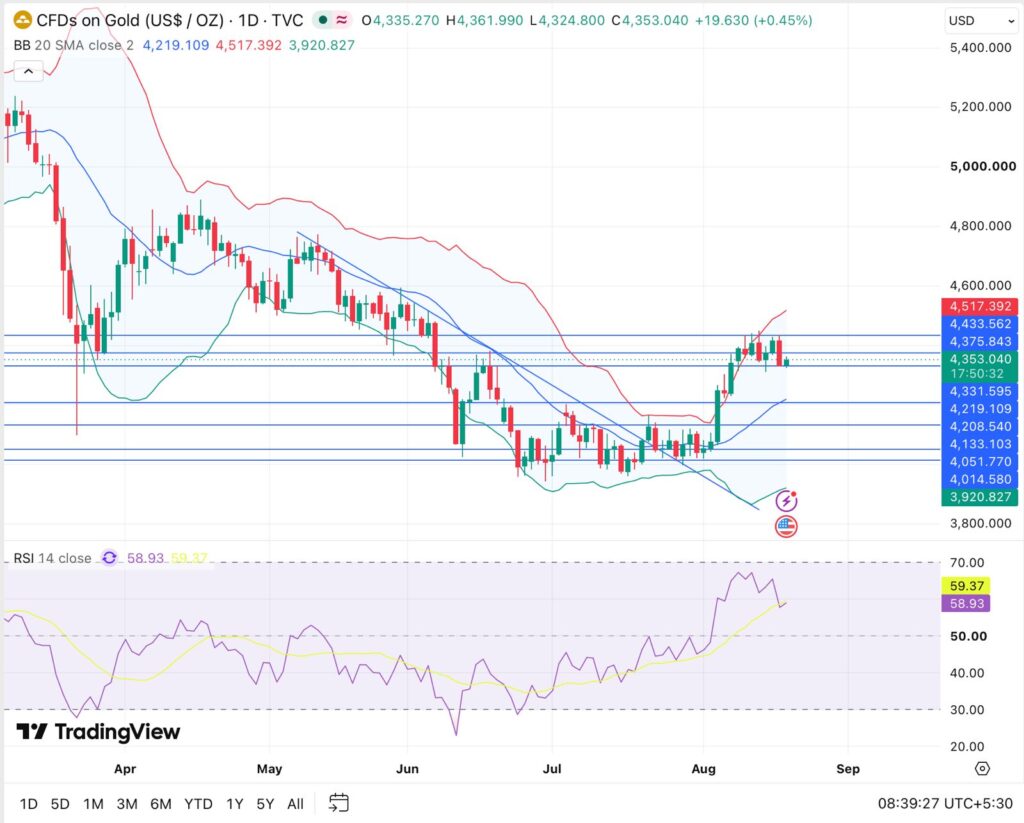Click the Jun label on the time axis
This screenshot has height=823, width=1024.
[x=407, y=769]
